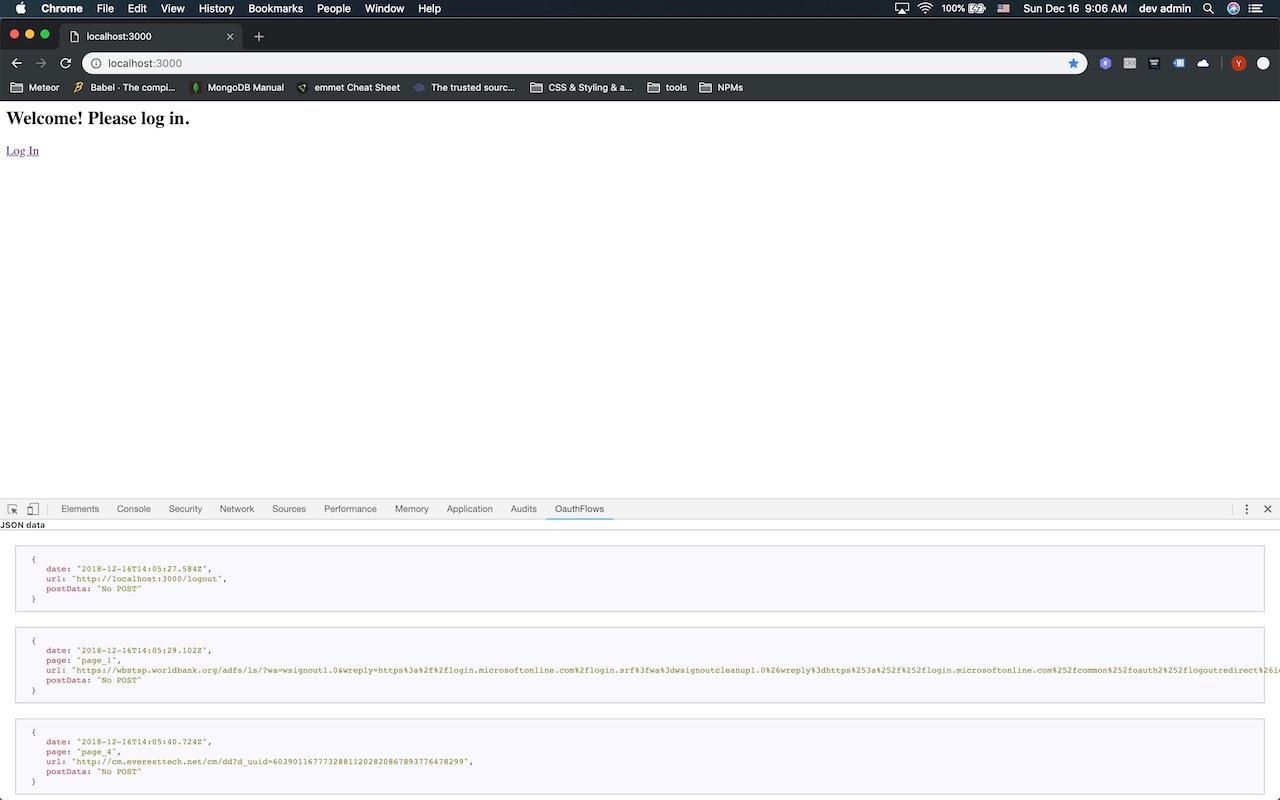Switch to the Application DevTools tab
Screen dimensions: 1280x800
pos(470,509)
